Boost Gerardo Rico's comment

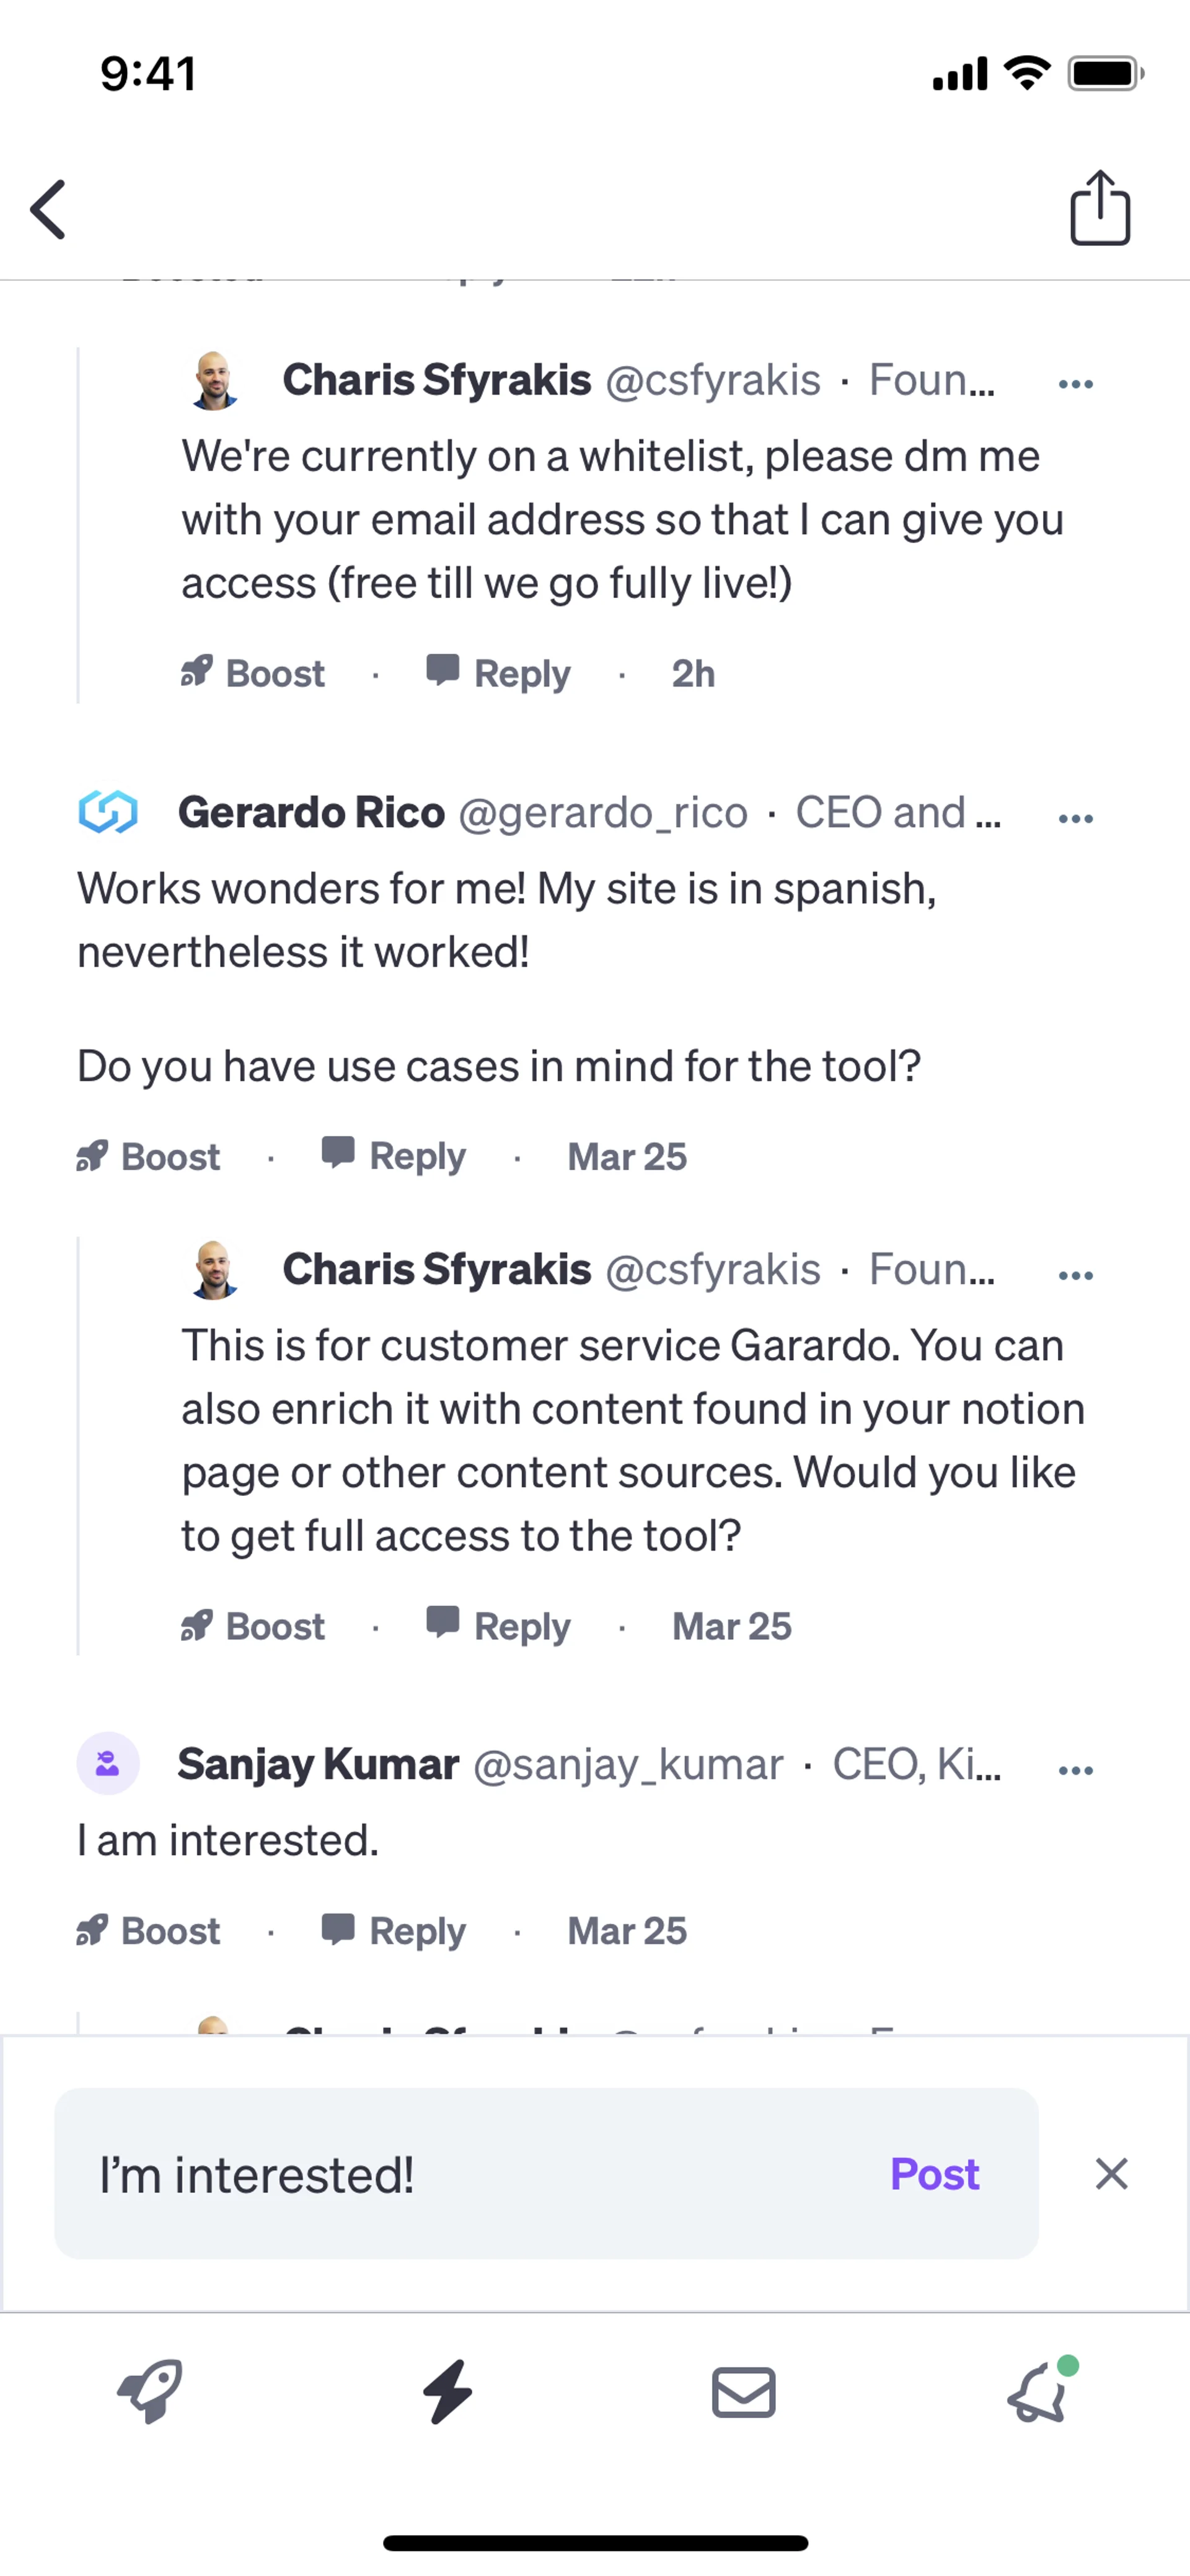click(x=149, y=1157)
